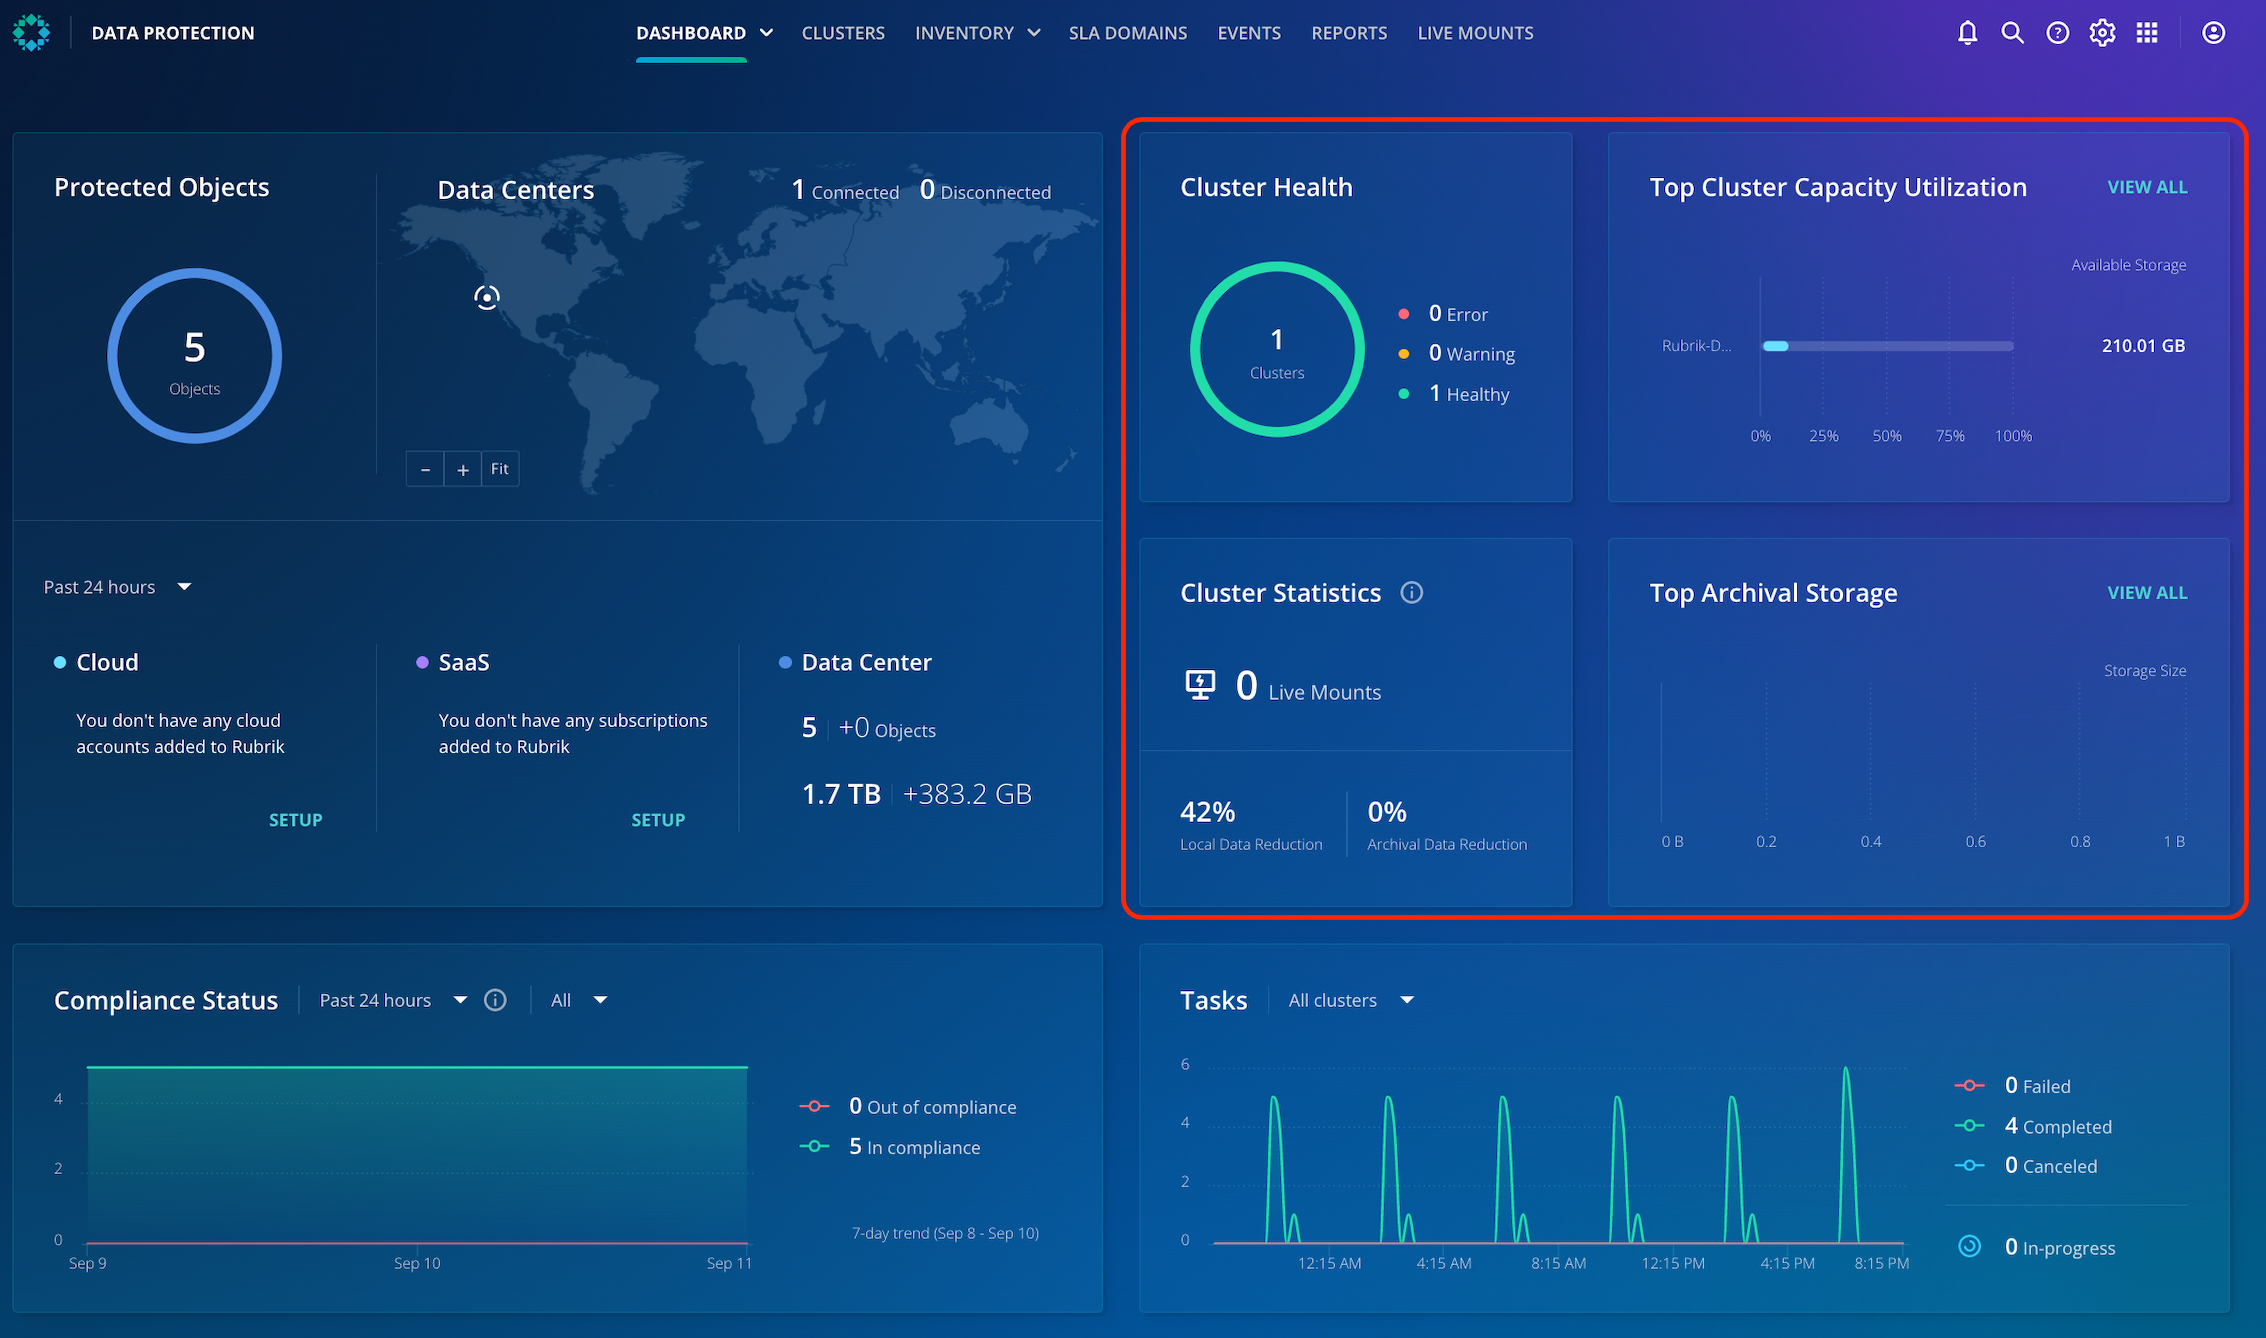Click View All for Top Archival Storage
Image resolution: width=2266 pixels, height=1338 pixels.
(x=2147, y=593)
